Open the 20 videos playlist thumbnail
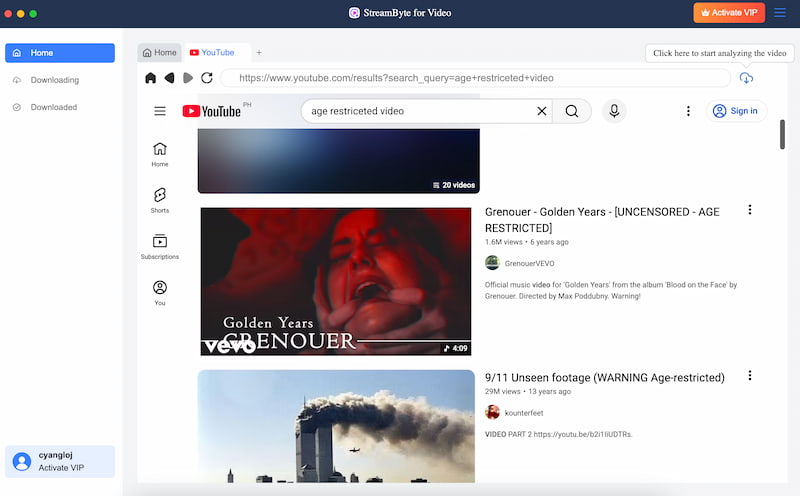This screenshot has width=800, height=496. coord(339,161)
